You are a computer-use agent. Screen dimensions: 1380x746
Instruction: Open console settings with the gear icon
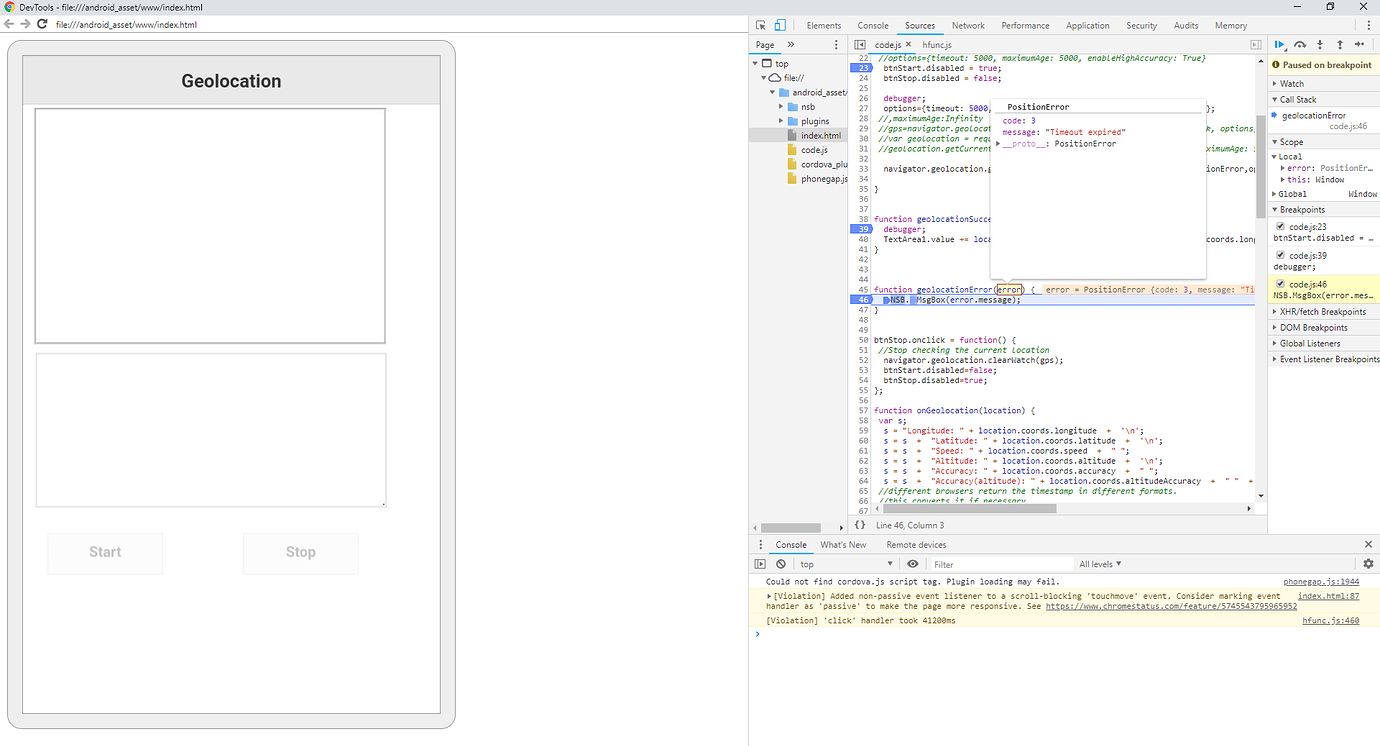tap(1368, 563)
